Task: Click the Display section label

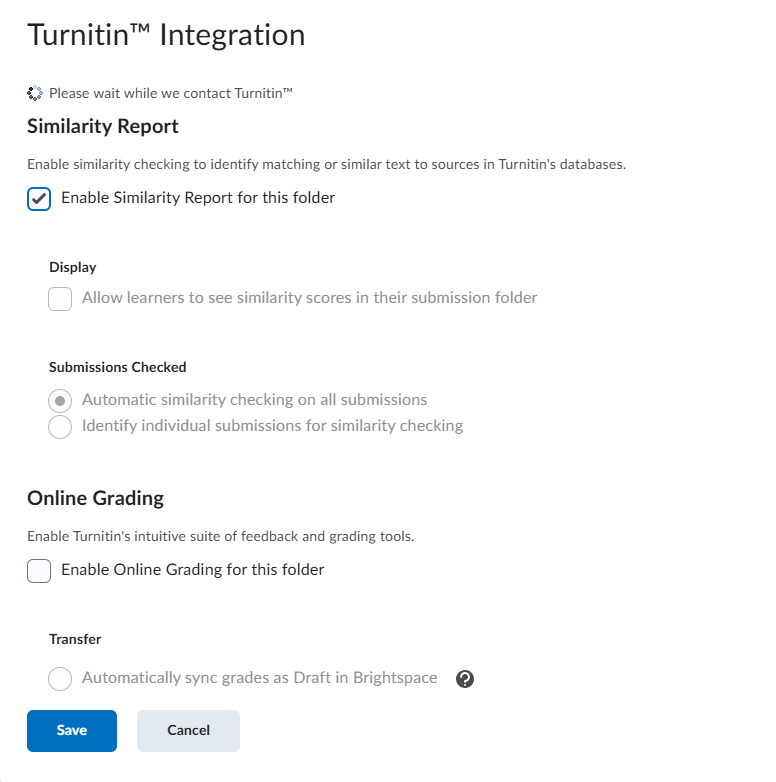Action: [x=73, y=267]
